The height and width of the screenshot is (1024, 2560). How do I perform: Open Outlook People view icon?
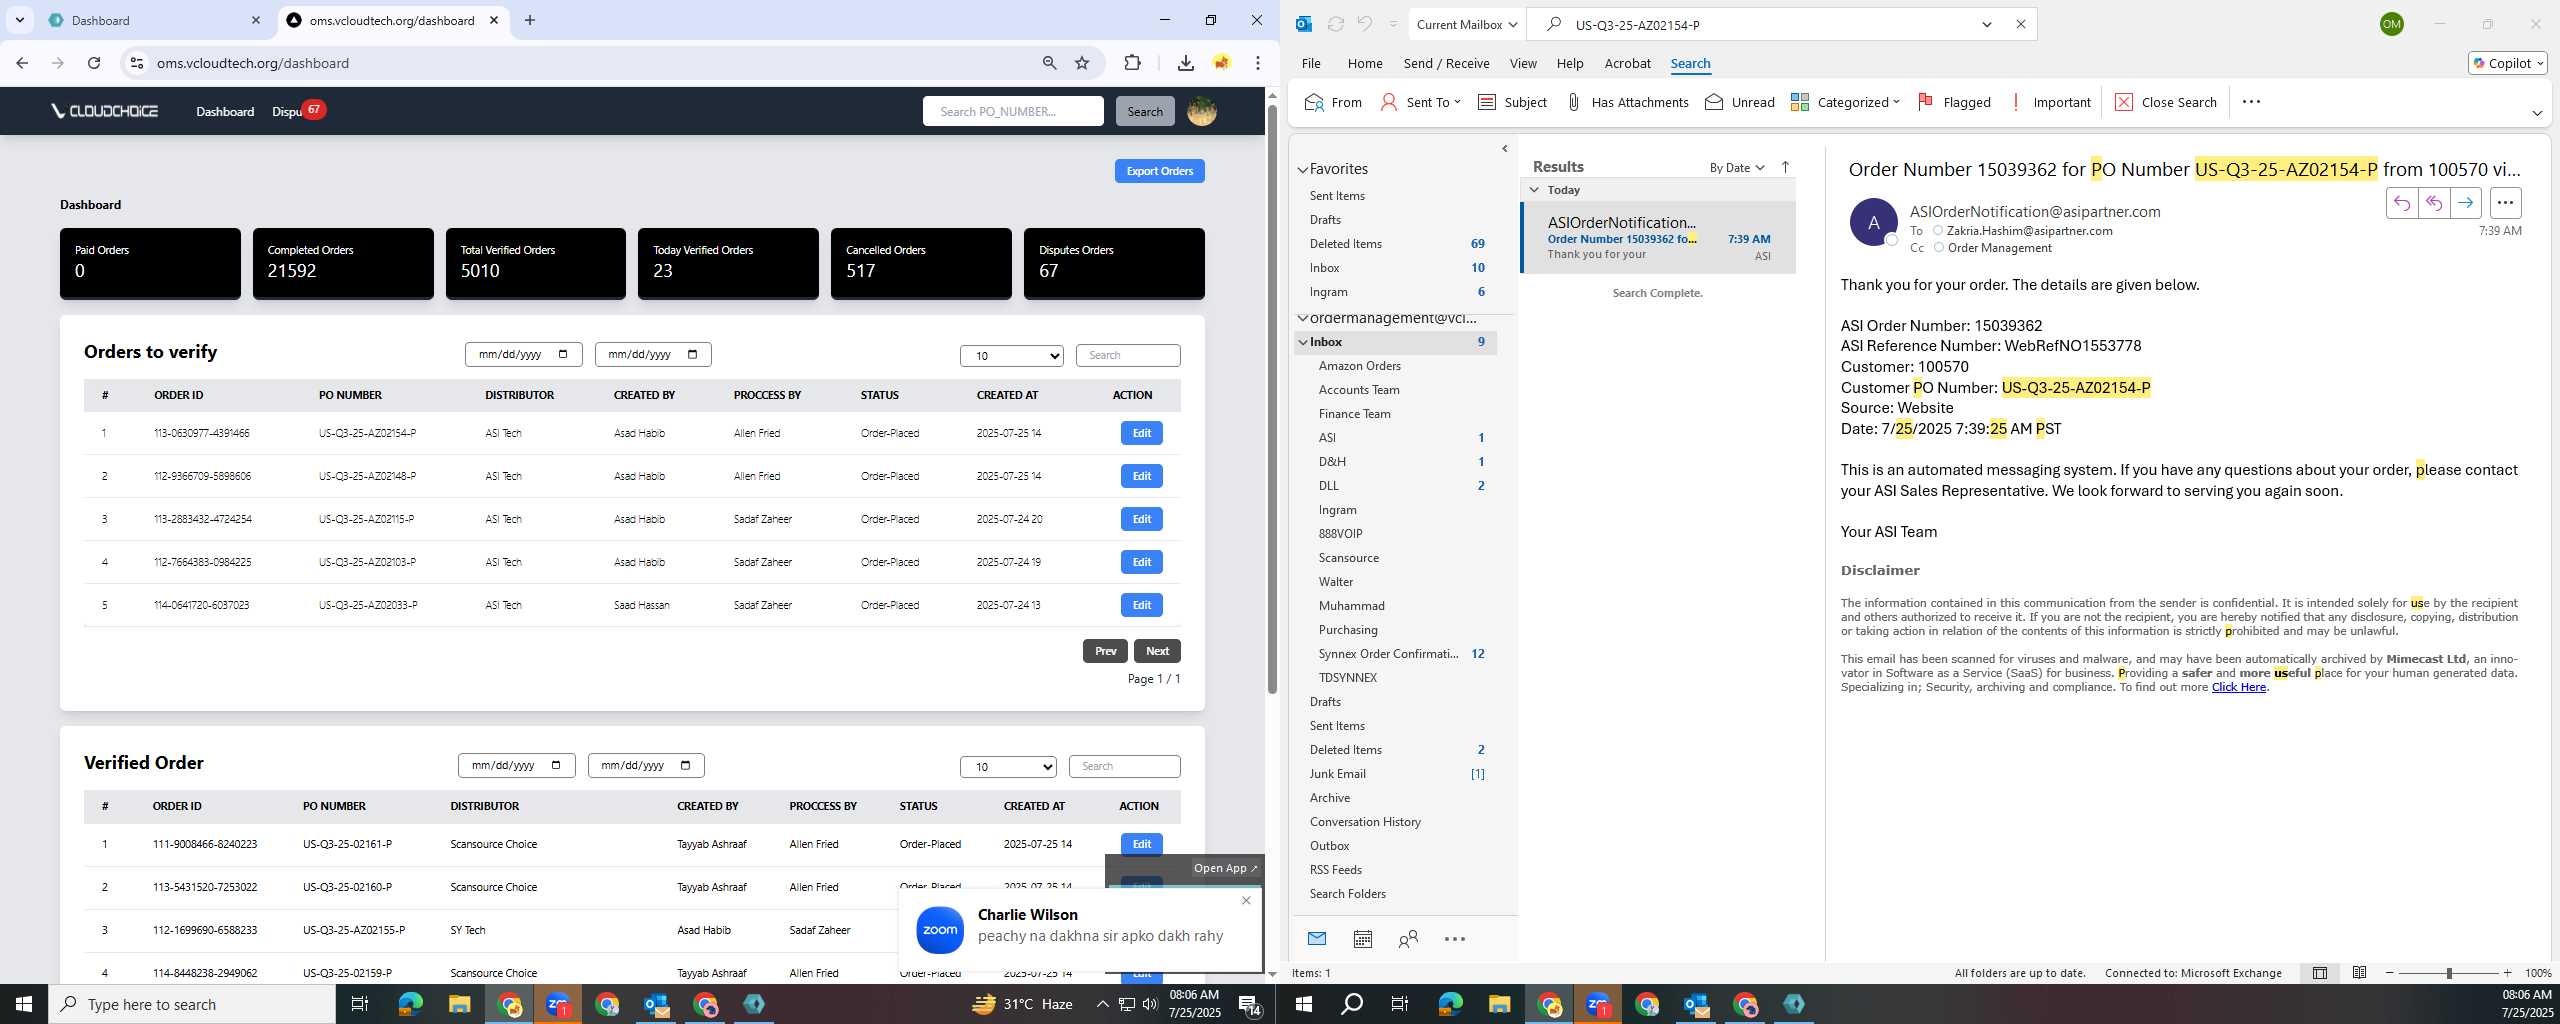point(1408,939)
